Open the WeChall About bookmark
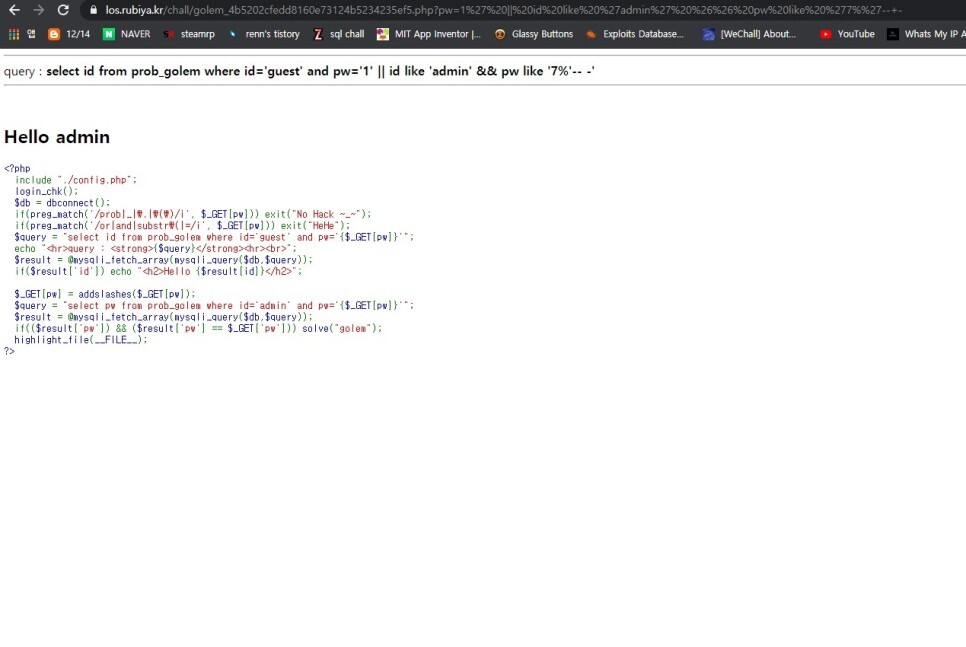The width and height of the screenshot is (966, 647). 750,34
